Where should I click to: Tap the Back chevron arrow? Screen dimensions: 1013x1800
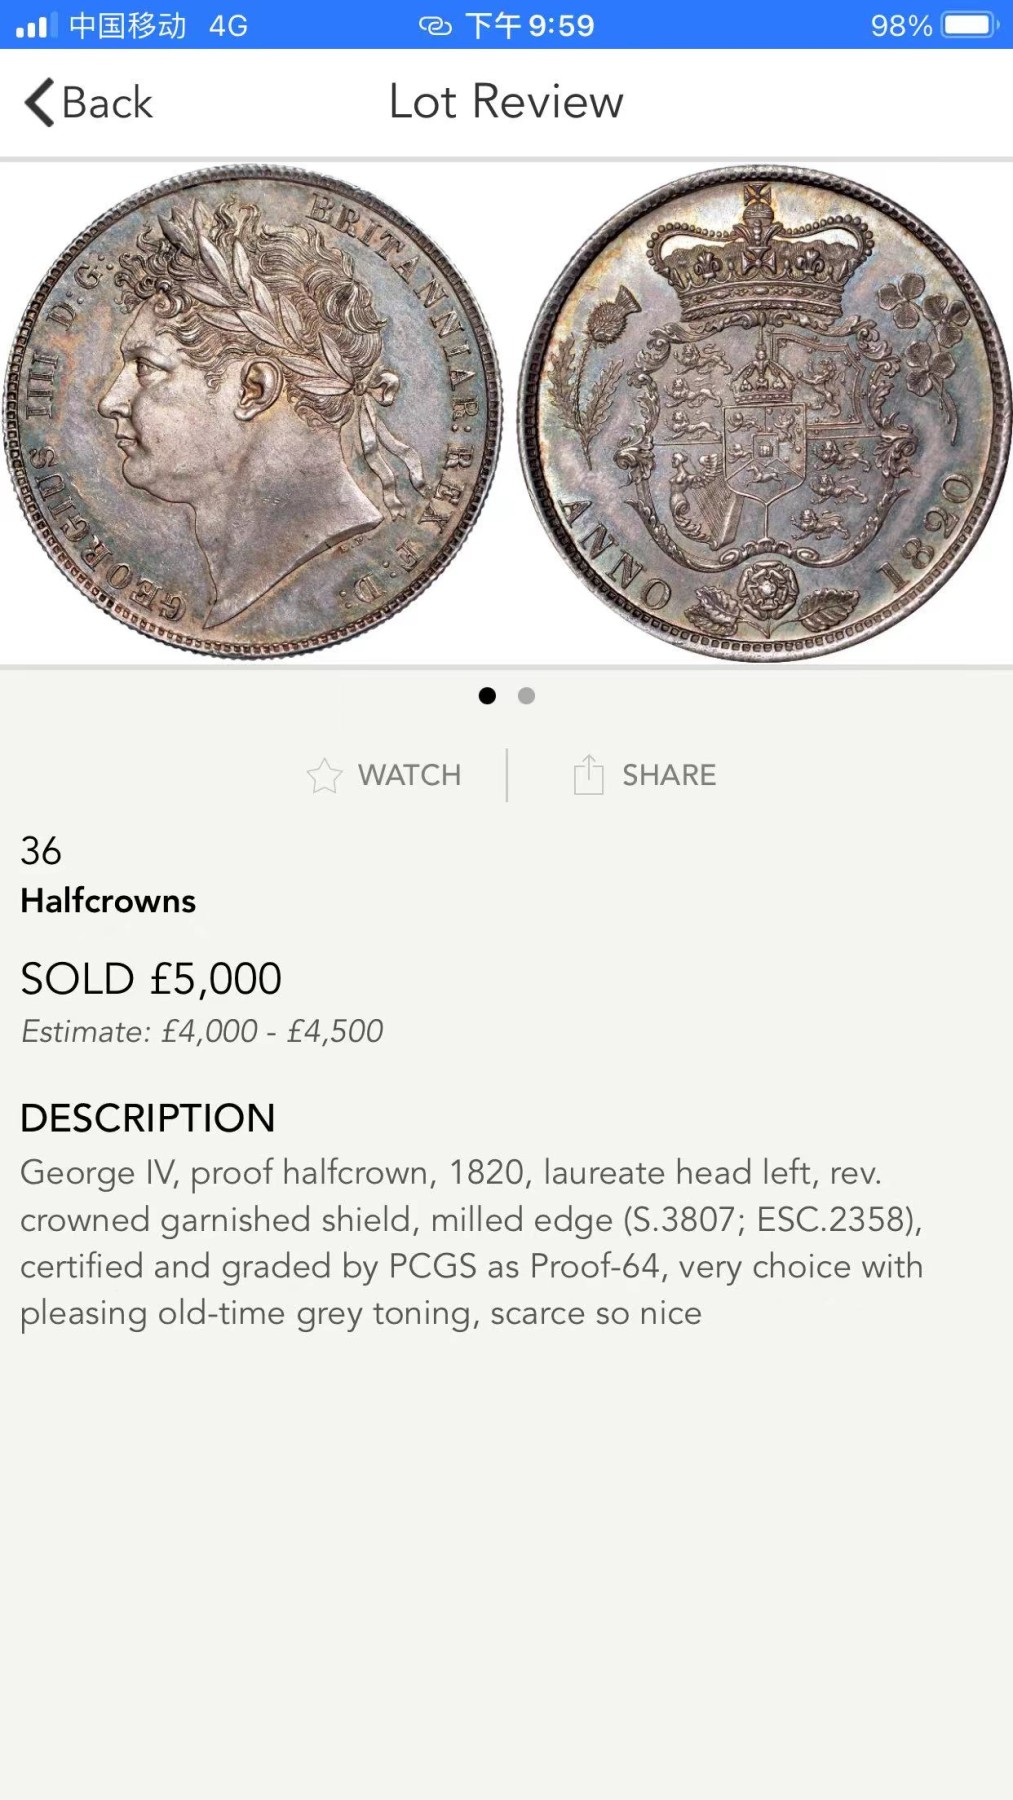39,102
